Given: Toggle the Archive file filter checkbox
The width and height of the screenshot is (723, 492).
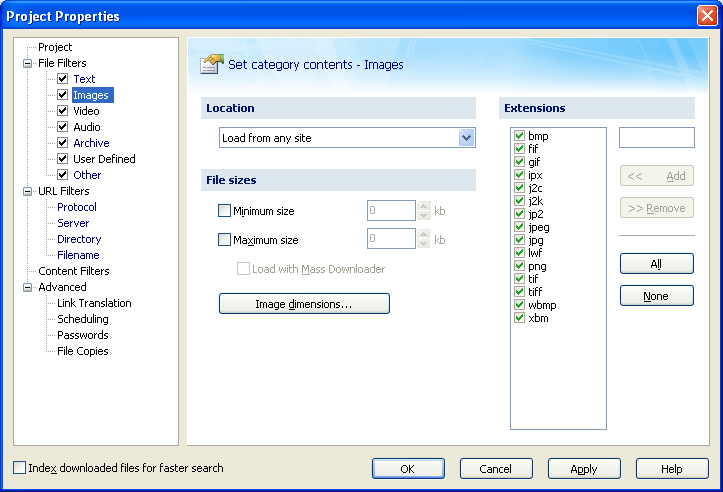Looking at the screenshot, I should pos(63,143).
